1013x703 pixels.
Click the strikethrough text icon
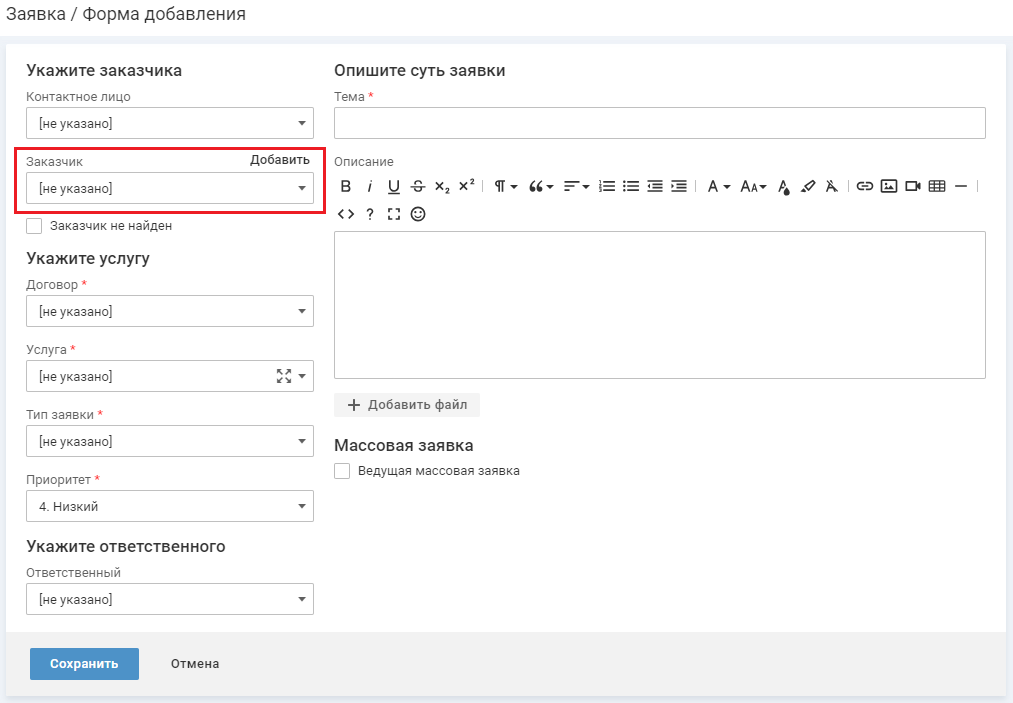pos(418,186)
